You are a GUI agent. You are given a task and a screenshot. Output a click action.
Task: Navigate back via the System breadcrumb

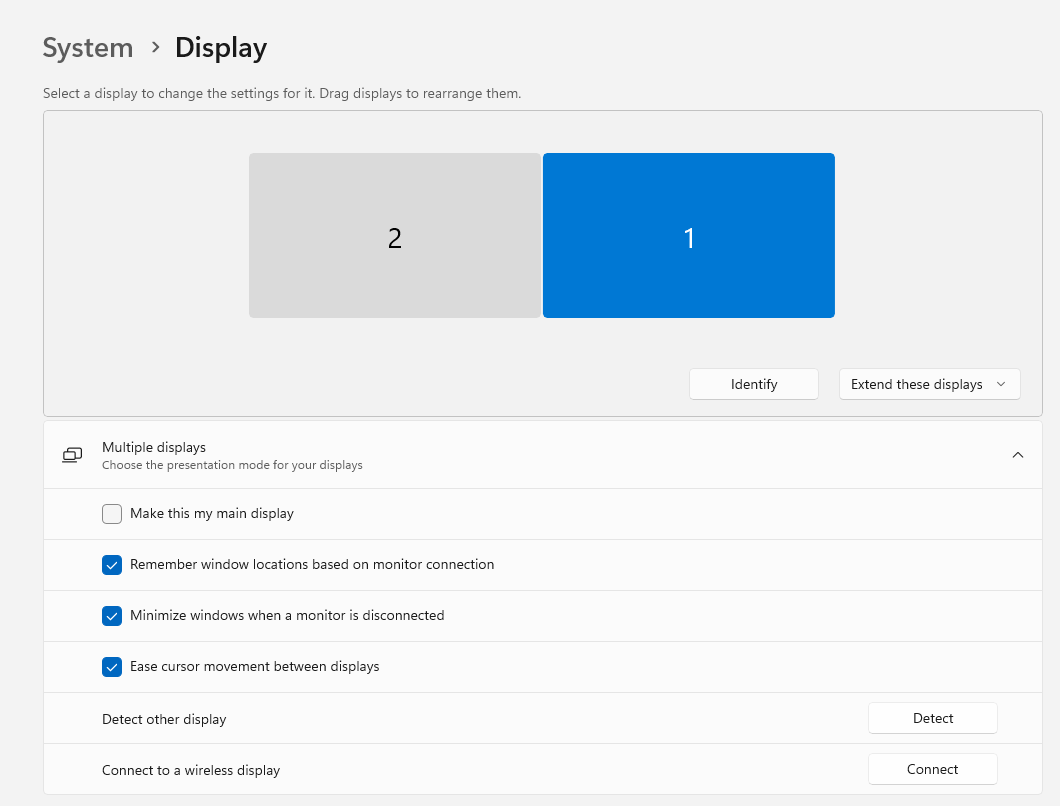coord(88,47)
